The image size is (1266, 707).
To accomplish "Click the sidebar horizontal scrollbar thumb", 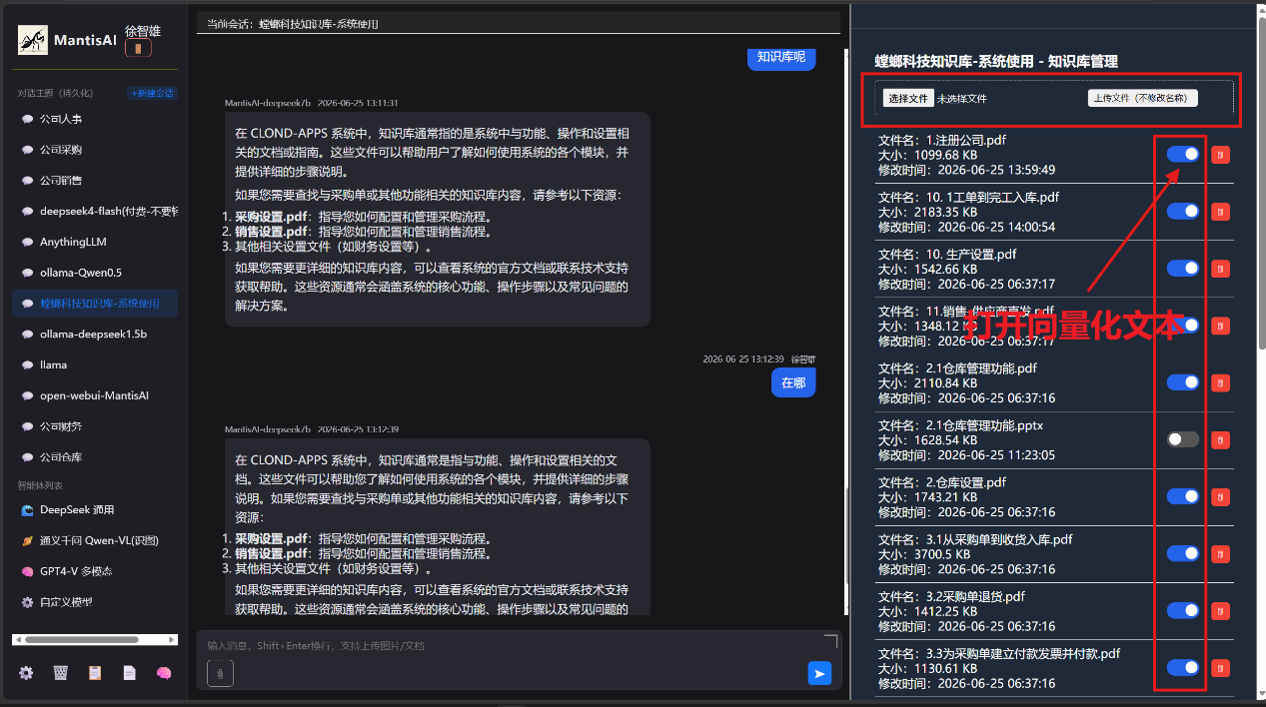I will (x=80, y=639).
